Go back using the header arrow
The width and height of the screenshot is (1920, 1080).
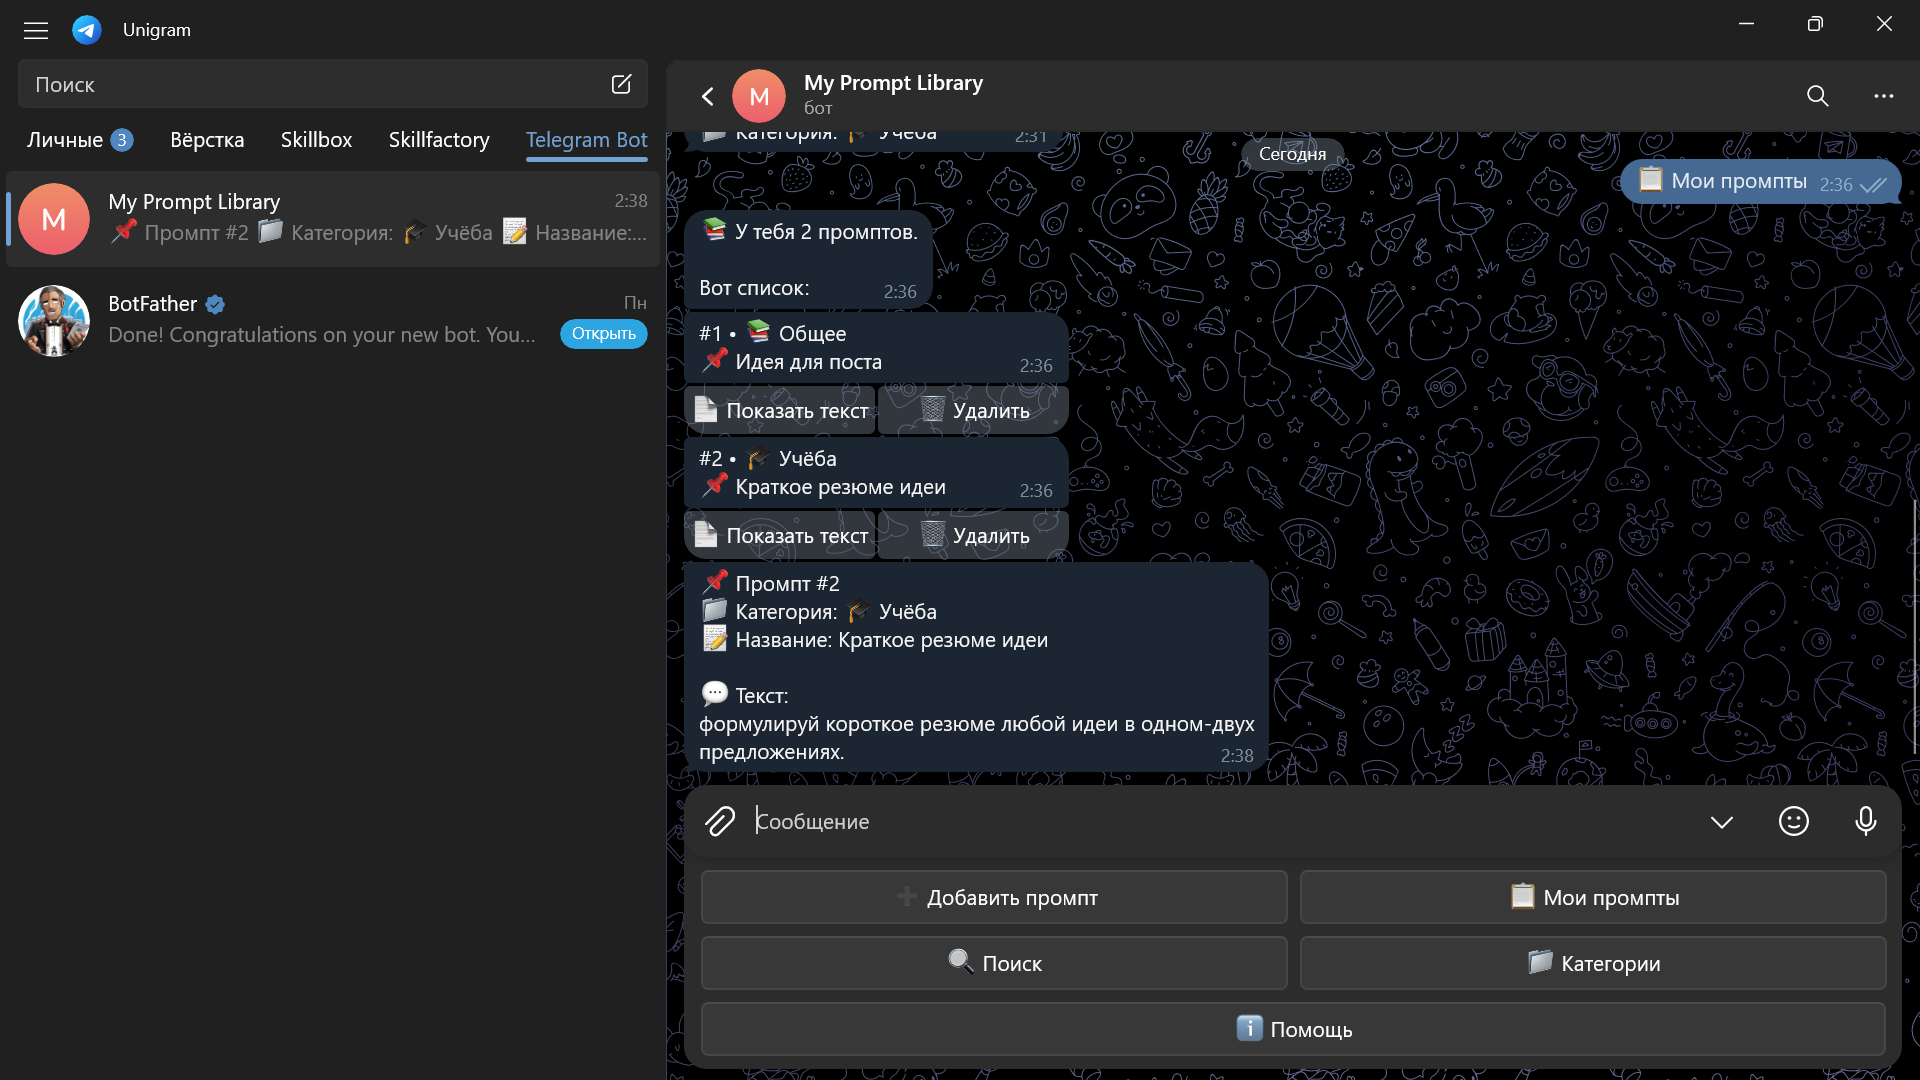708,96
